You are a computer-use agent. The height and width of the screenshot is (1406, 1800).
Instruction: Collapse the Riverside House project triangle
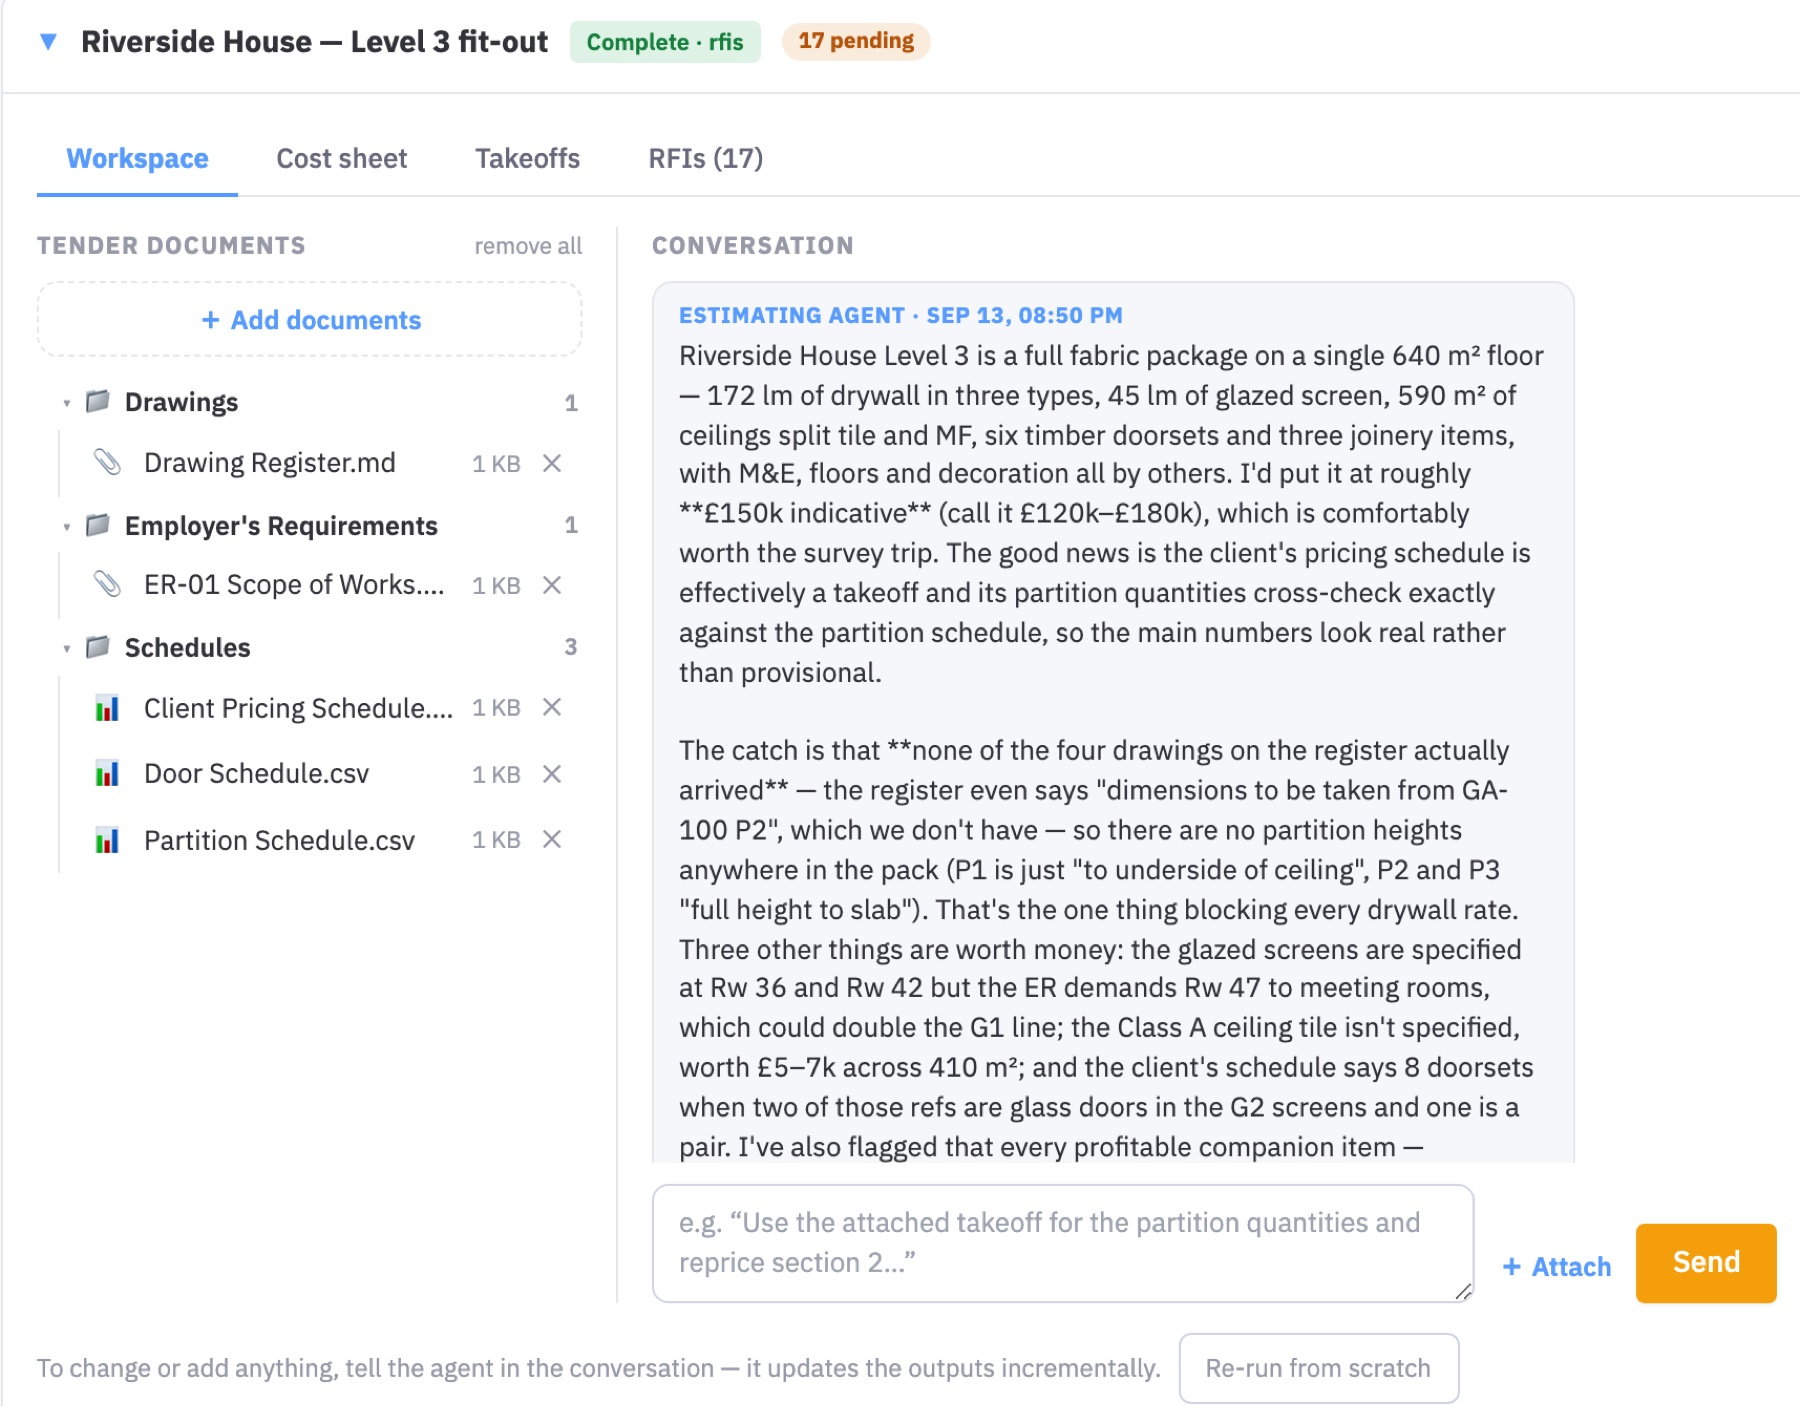click(48, 42)
